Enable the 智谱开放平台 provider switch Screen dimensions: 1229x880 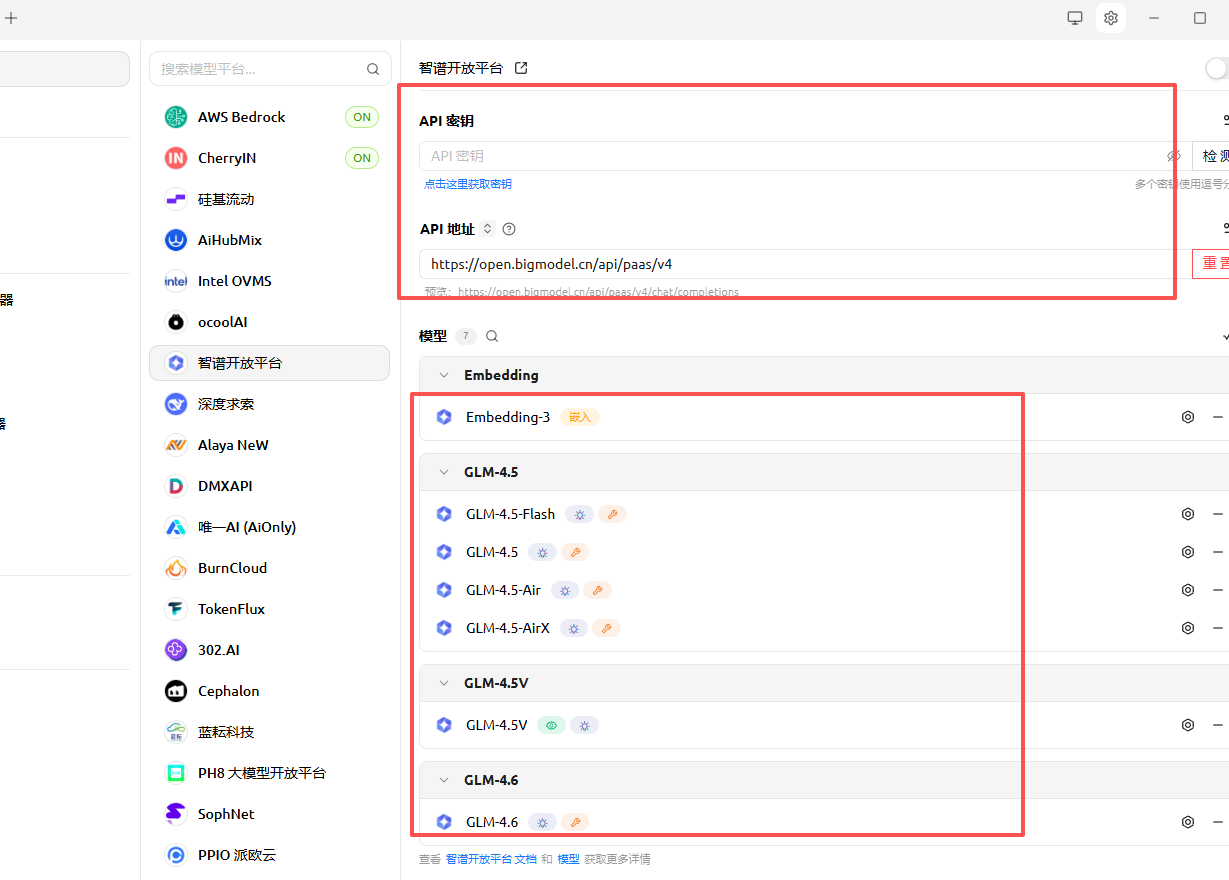click(1217, 68)
